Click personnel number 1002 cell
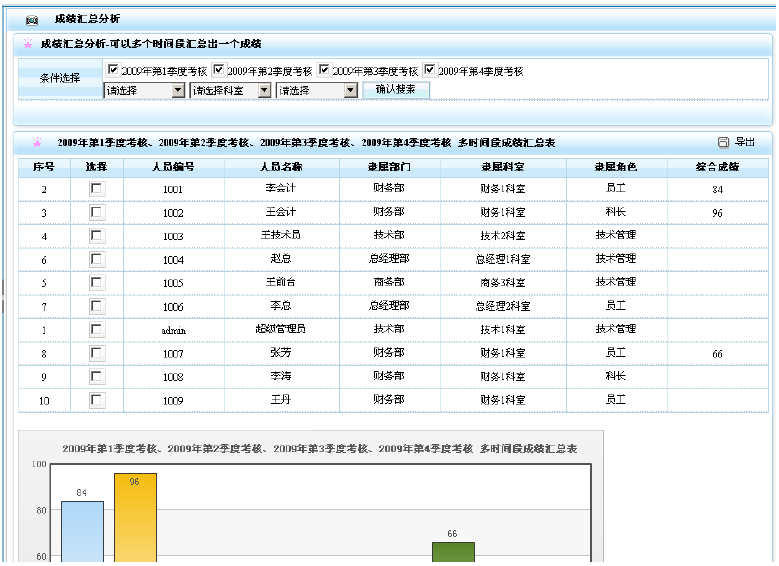Viewport: 779px width, 566px height. coord(173,213)
